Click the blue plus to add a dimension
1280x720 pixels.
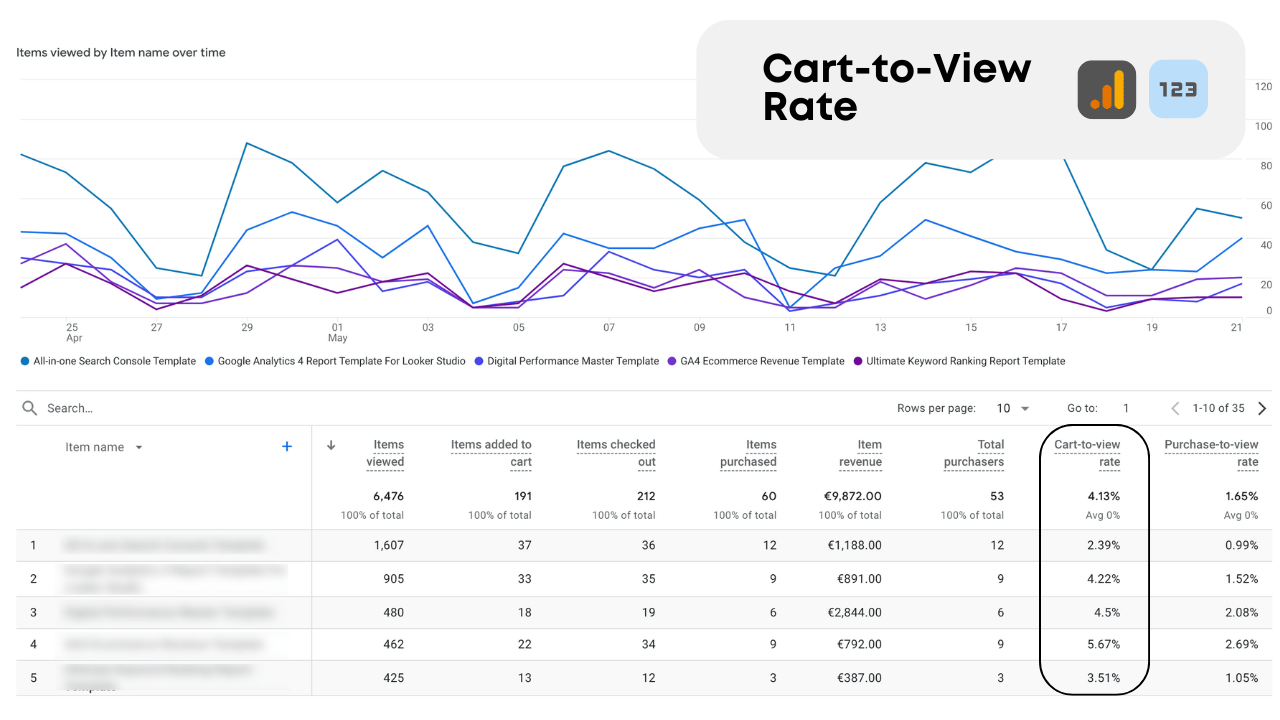point(287,446)
